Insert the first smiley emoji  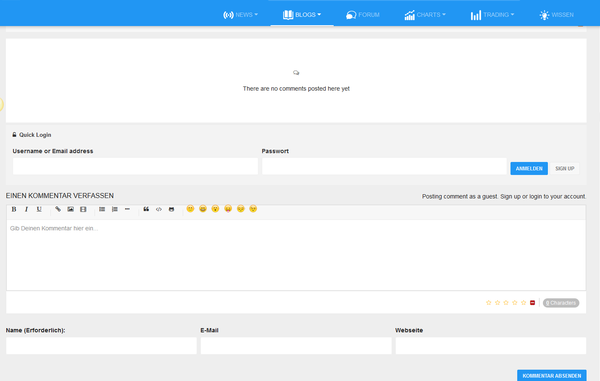click(190, 208)
